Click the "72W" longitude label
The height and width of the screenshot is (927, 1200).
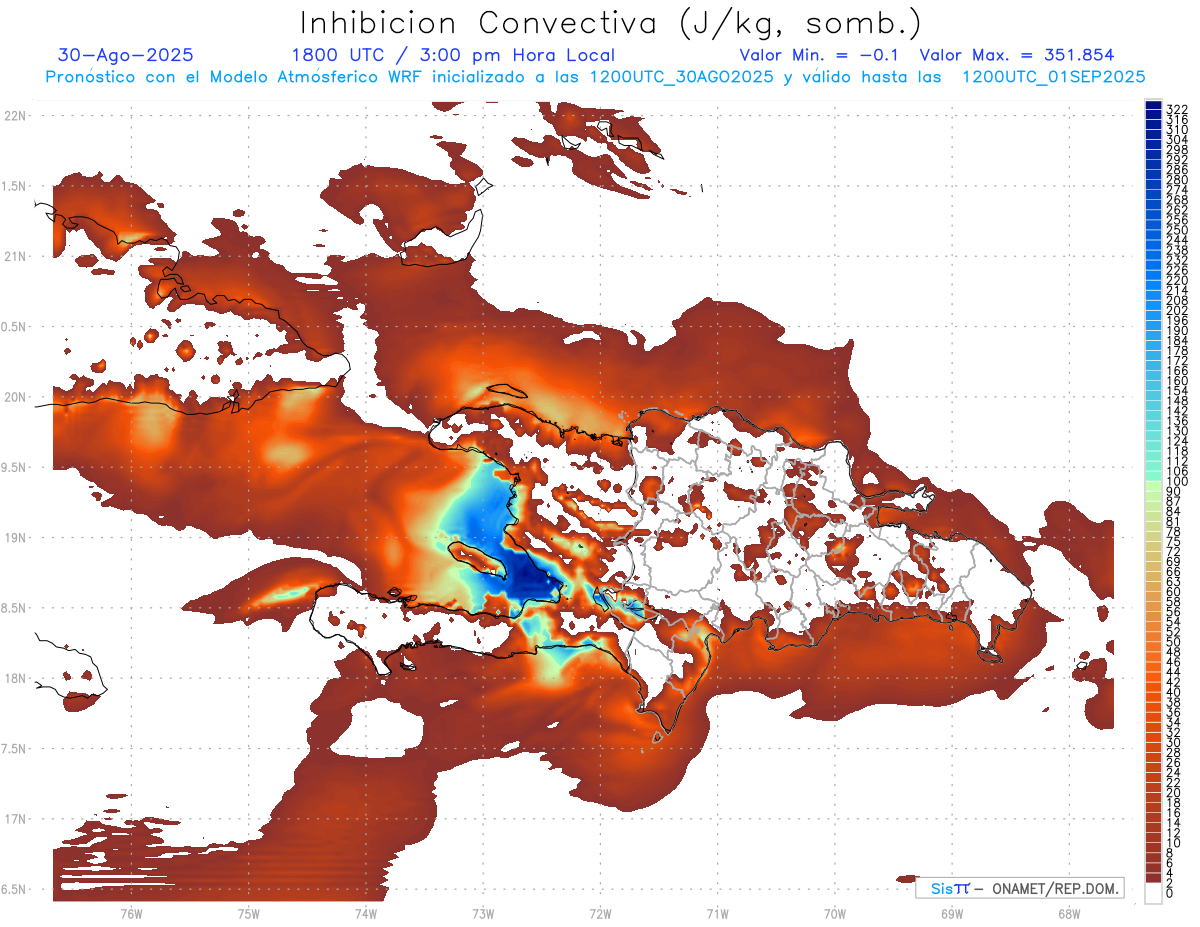coord(600,913)
